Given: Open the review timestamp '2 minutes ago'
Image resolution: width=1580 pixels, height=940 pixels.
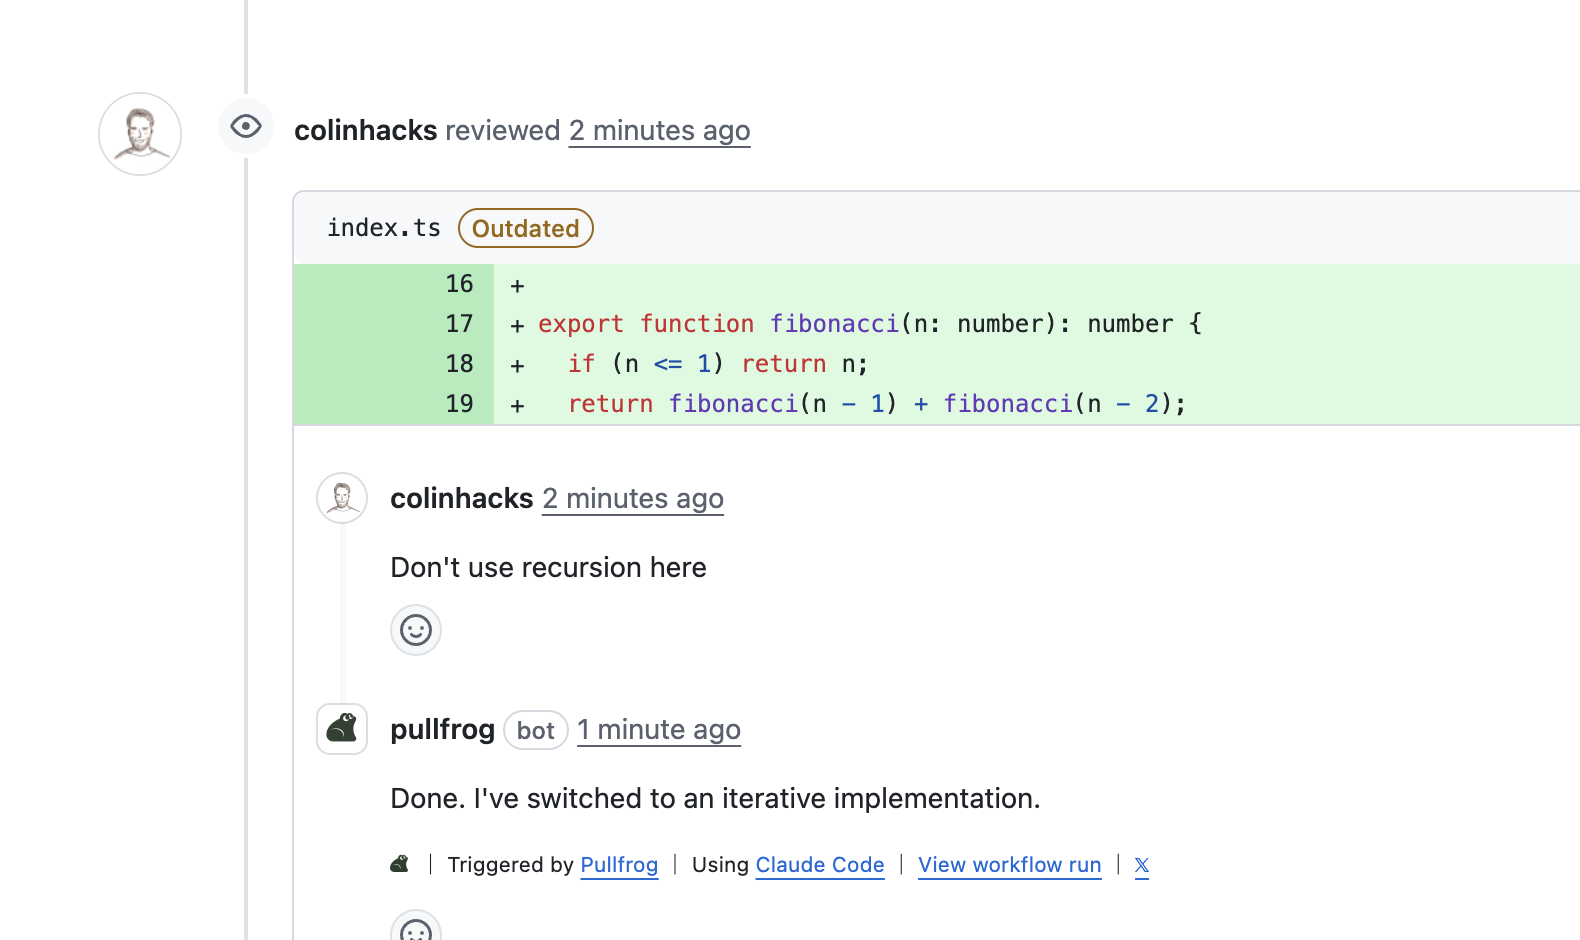Looking at the screenshot, I should pos(659,130).
